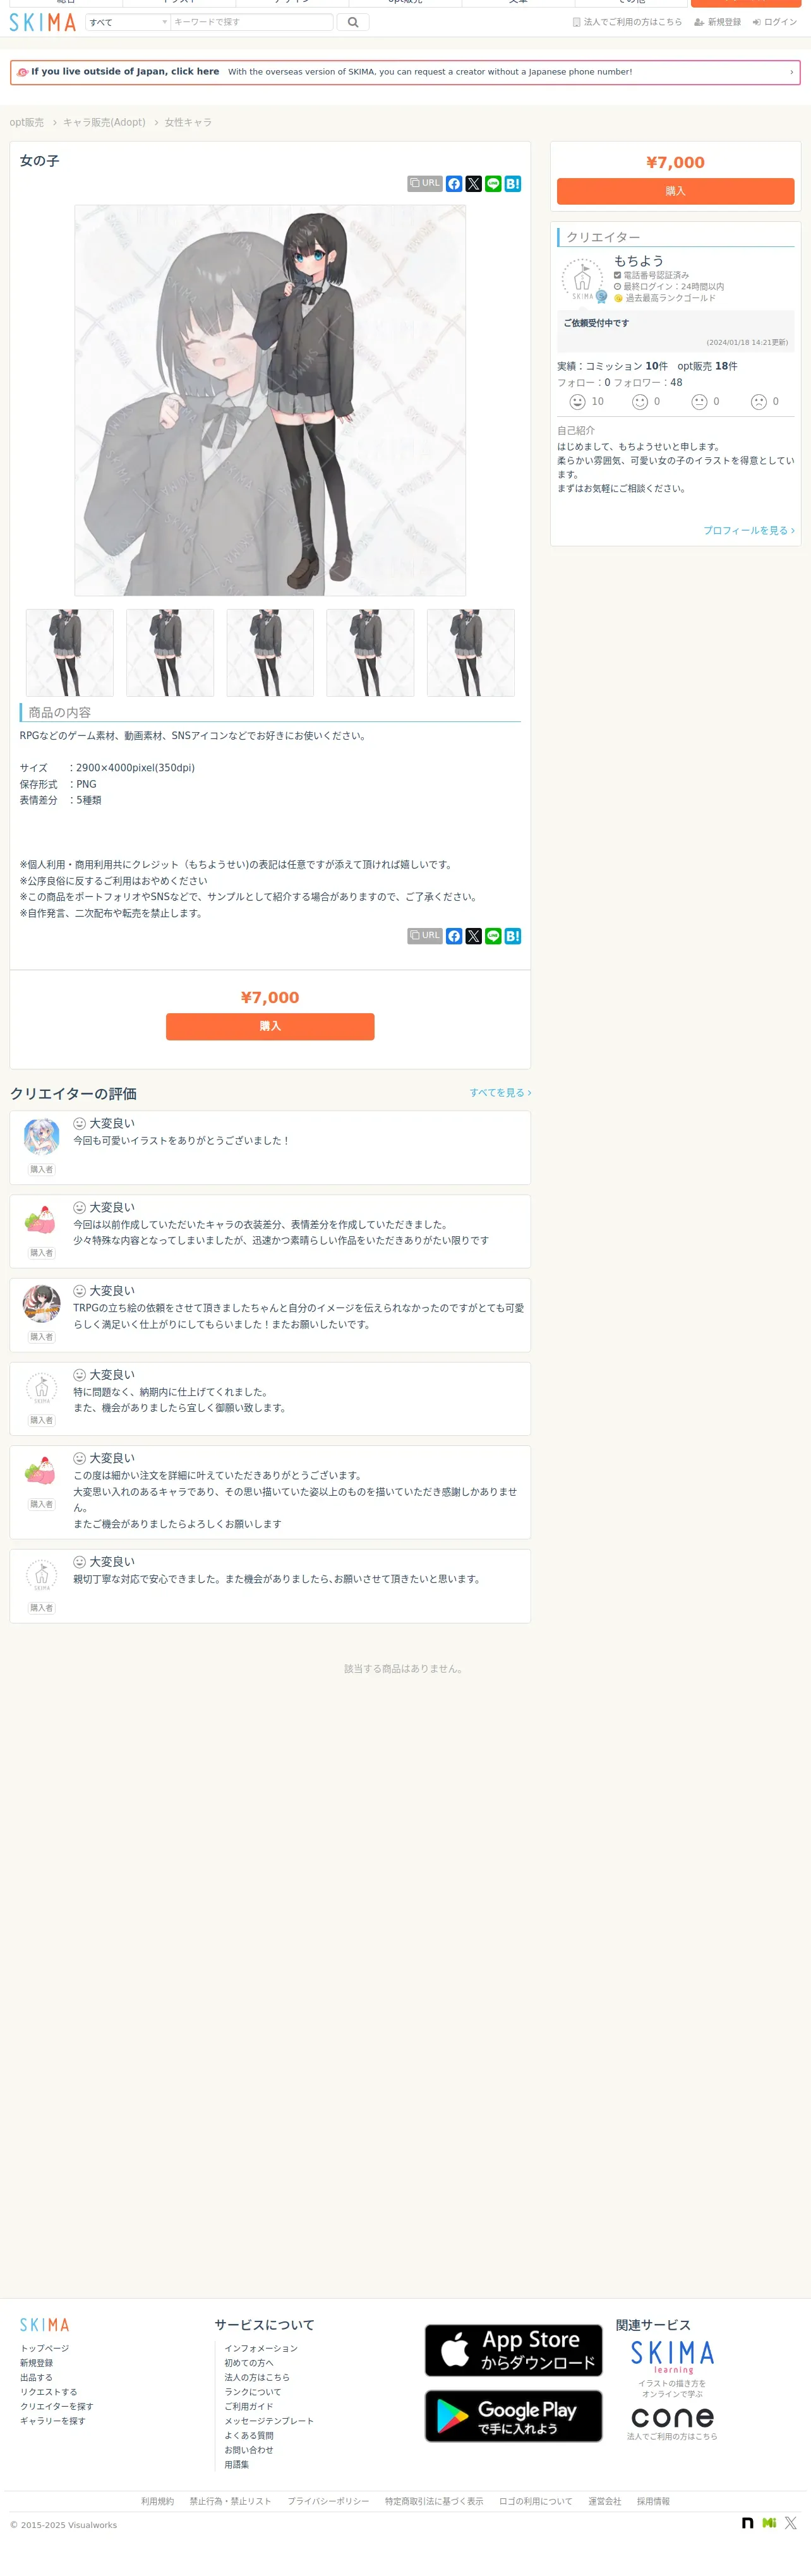Share on Hatena Bookmark using the upper B! icon

pos(513,184)
